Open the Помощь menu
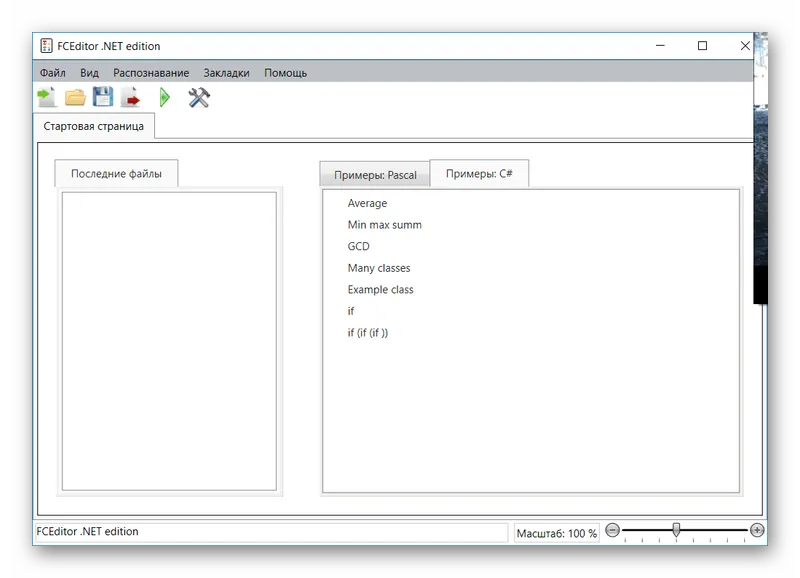Image resolution: width=800 pixels, height=578 pixels. coord(285,73)
